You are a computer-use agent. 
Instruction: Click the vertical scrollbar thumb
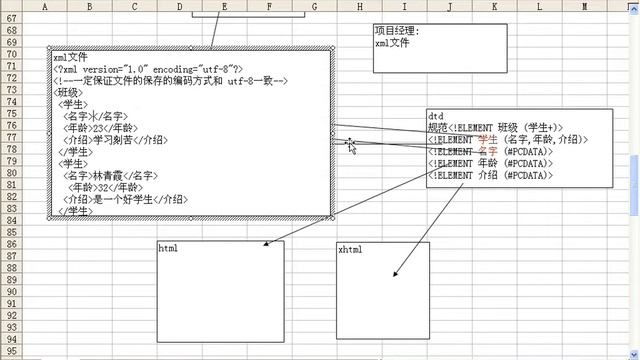pos(634,185)
